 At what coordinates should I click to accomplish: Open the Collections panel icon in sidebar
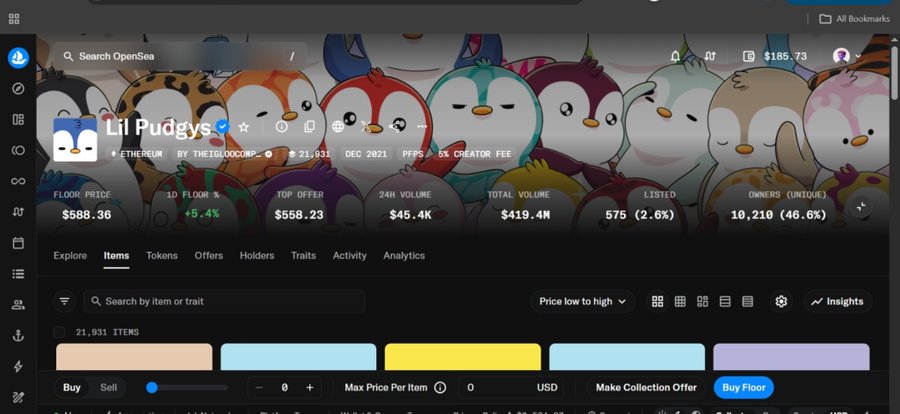coord(18,119)
